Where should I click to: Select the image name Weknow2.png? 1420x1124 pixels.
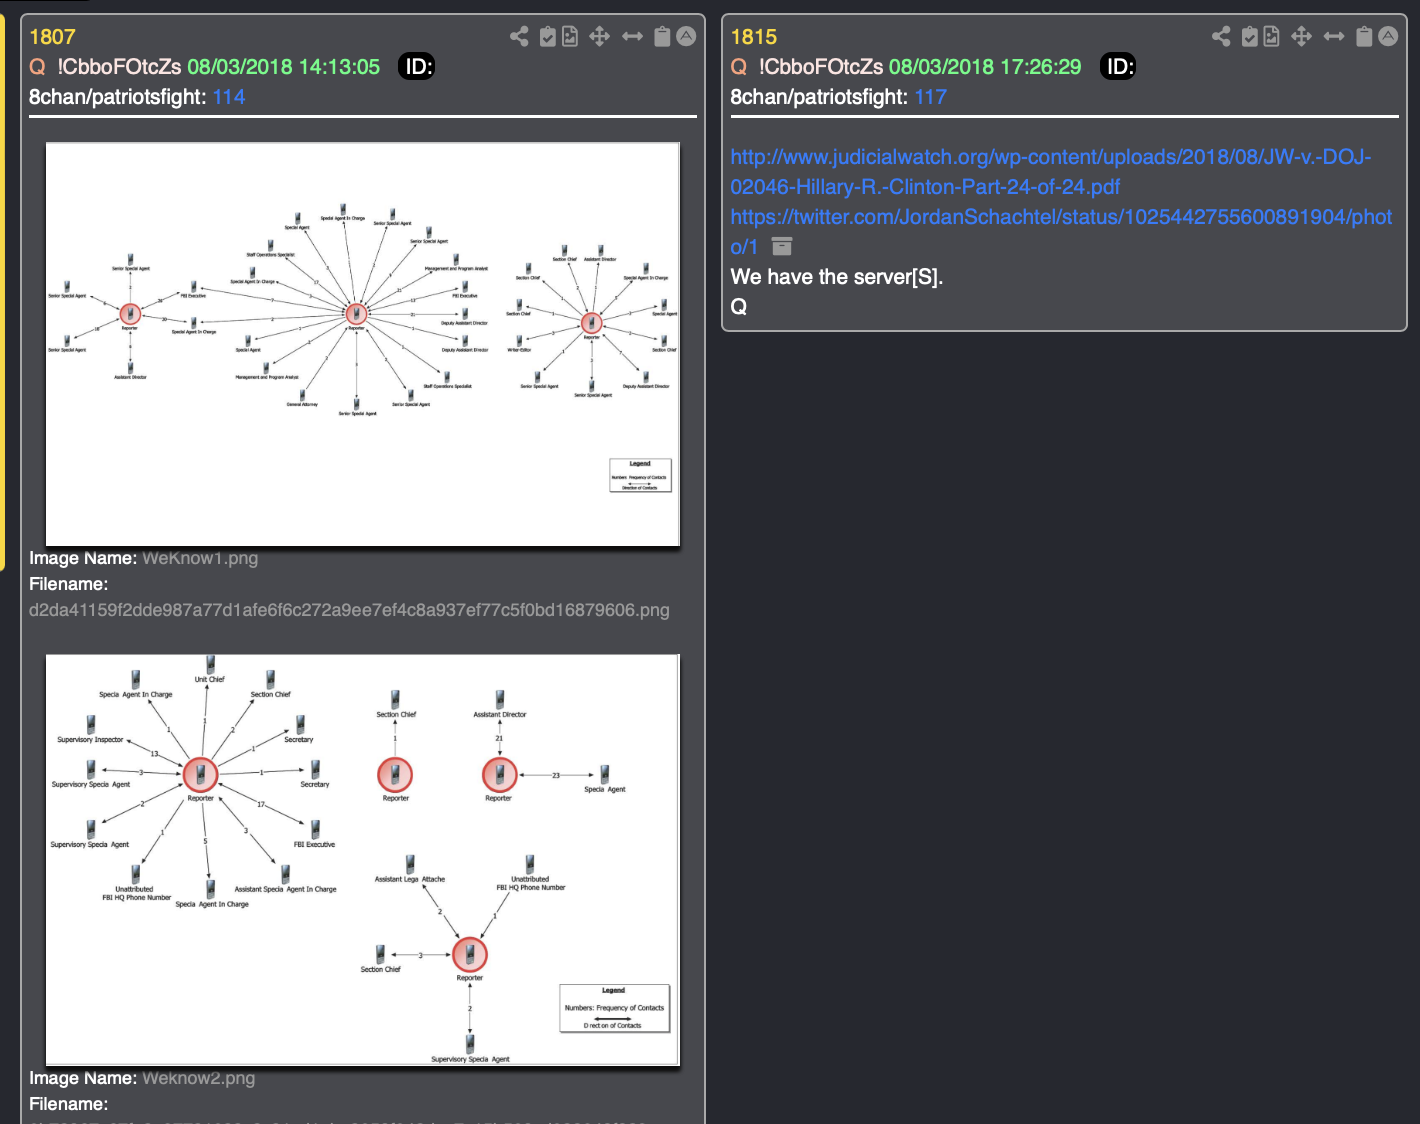coord(199,1078)
